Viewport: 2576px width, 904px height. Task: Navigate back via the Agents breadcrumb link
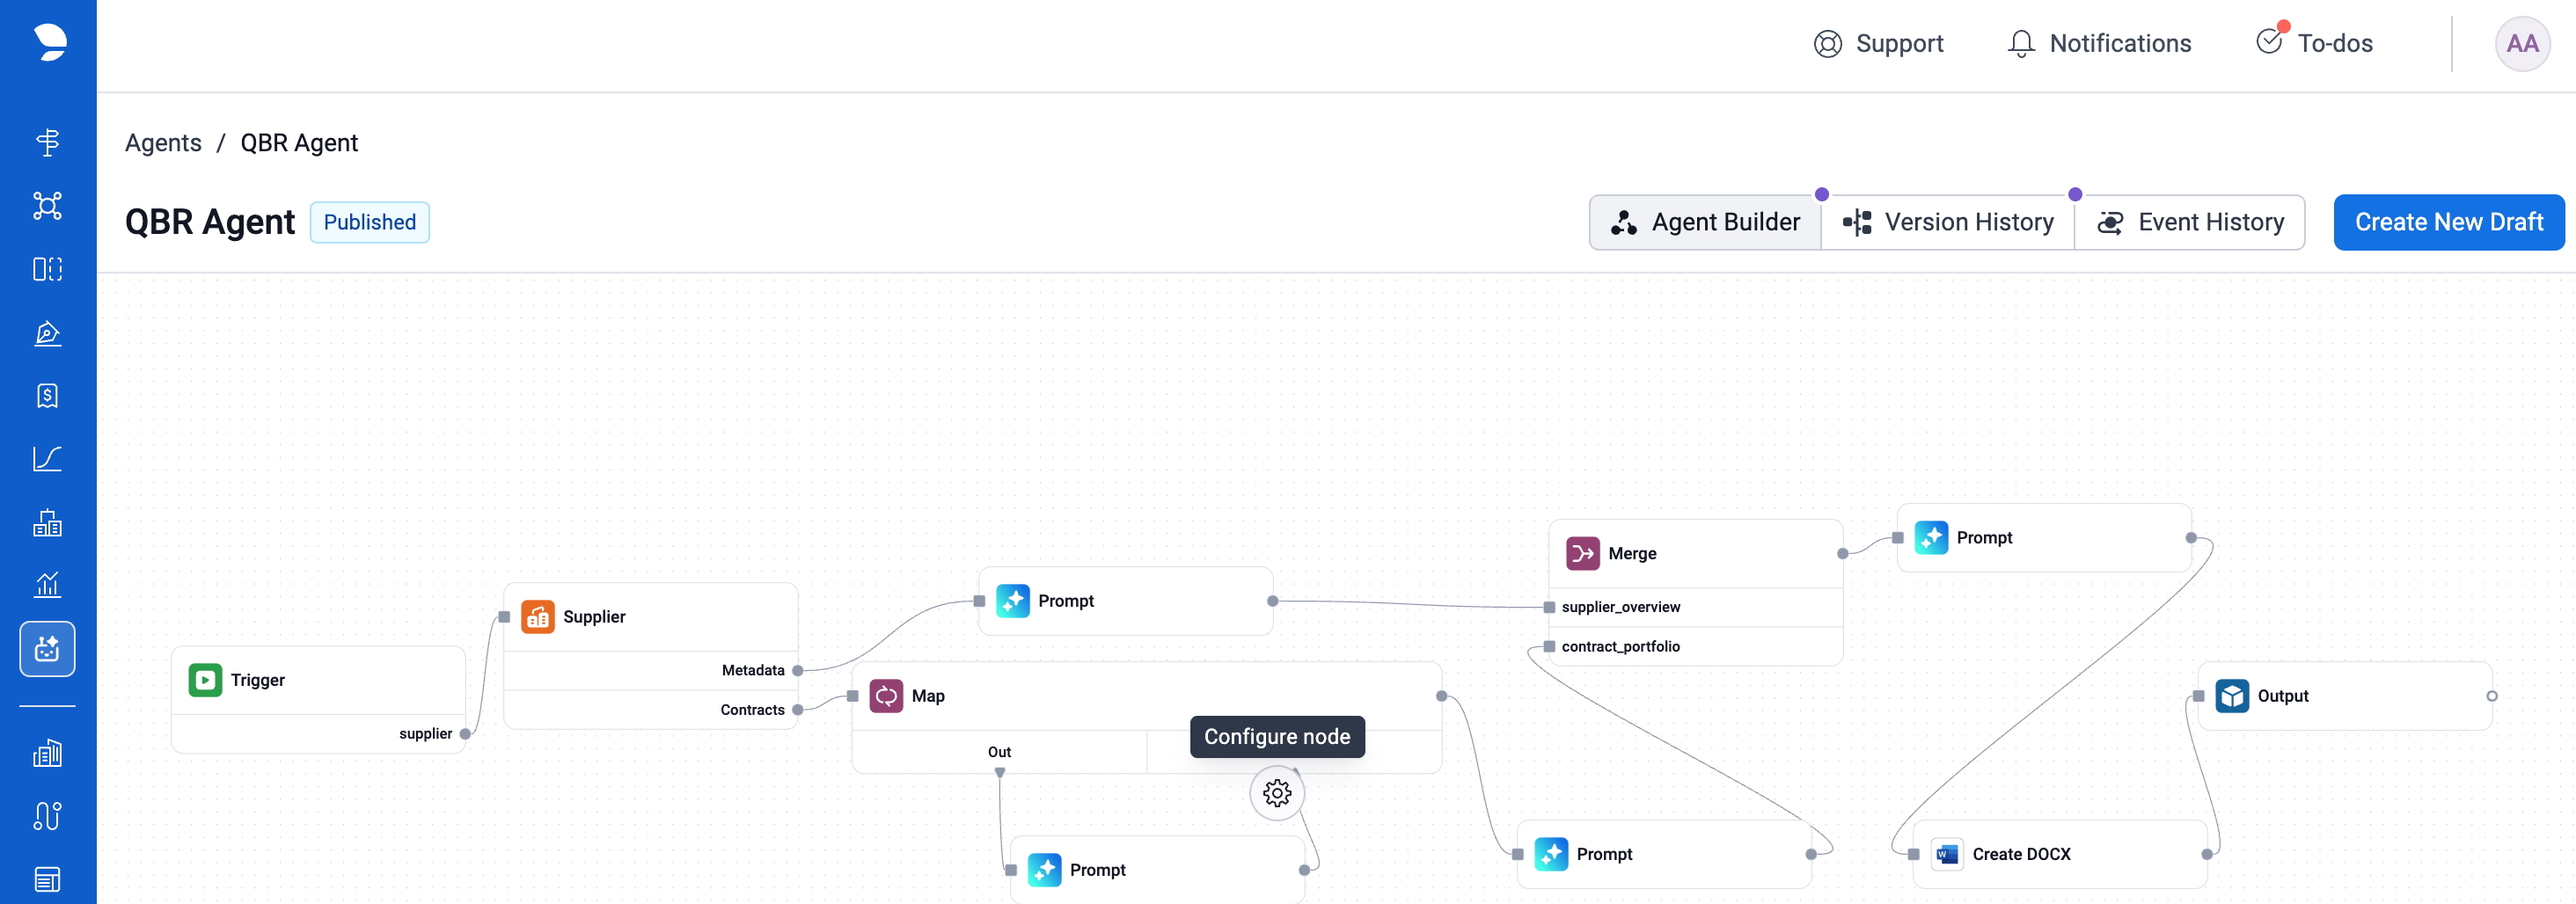click(163, 142)
